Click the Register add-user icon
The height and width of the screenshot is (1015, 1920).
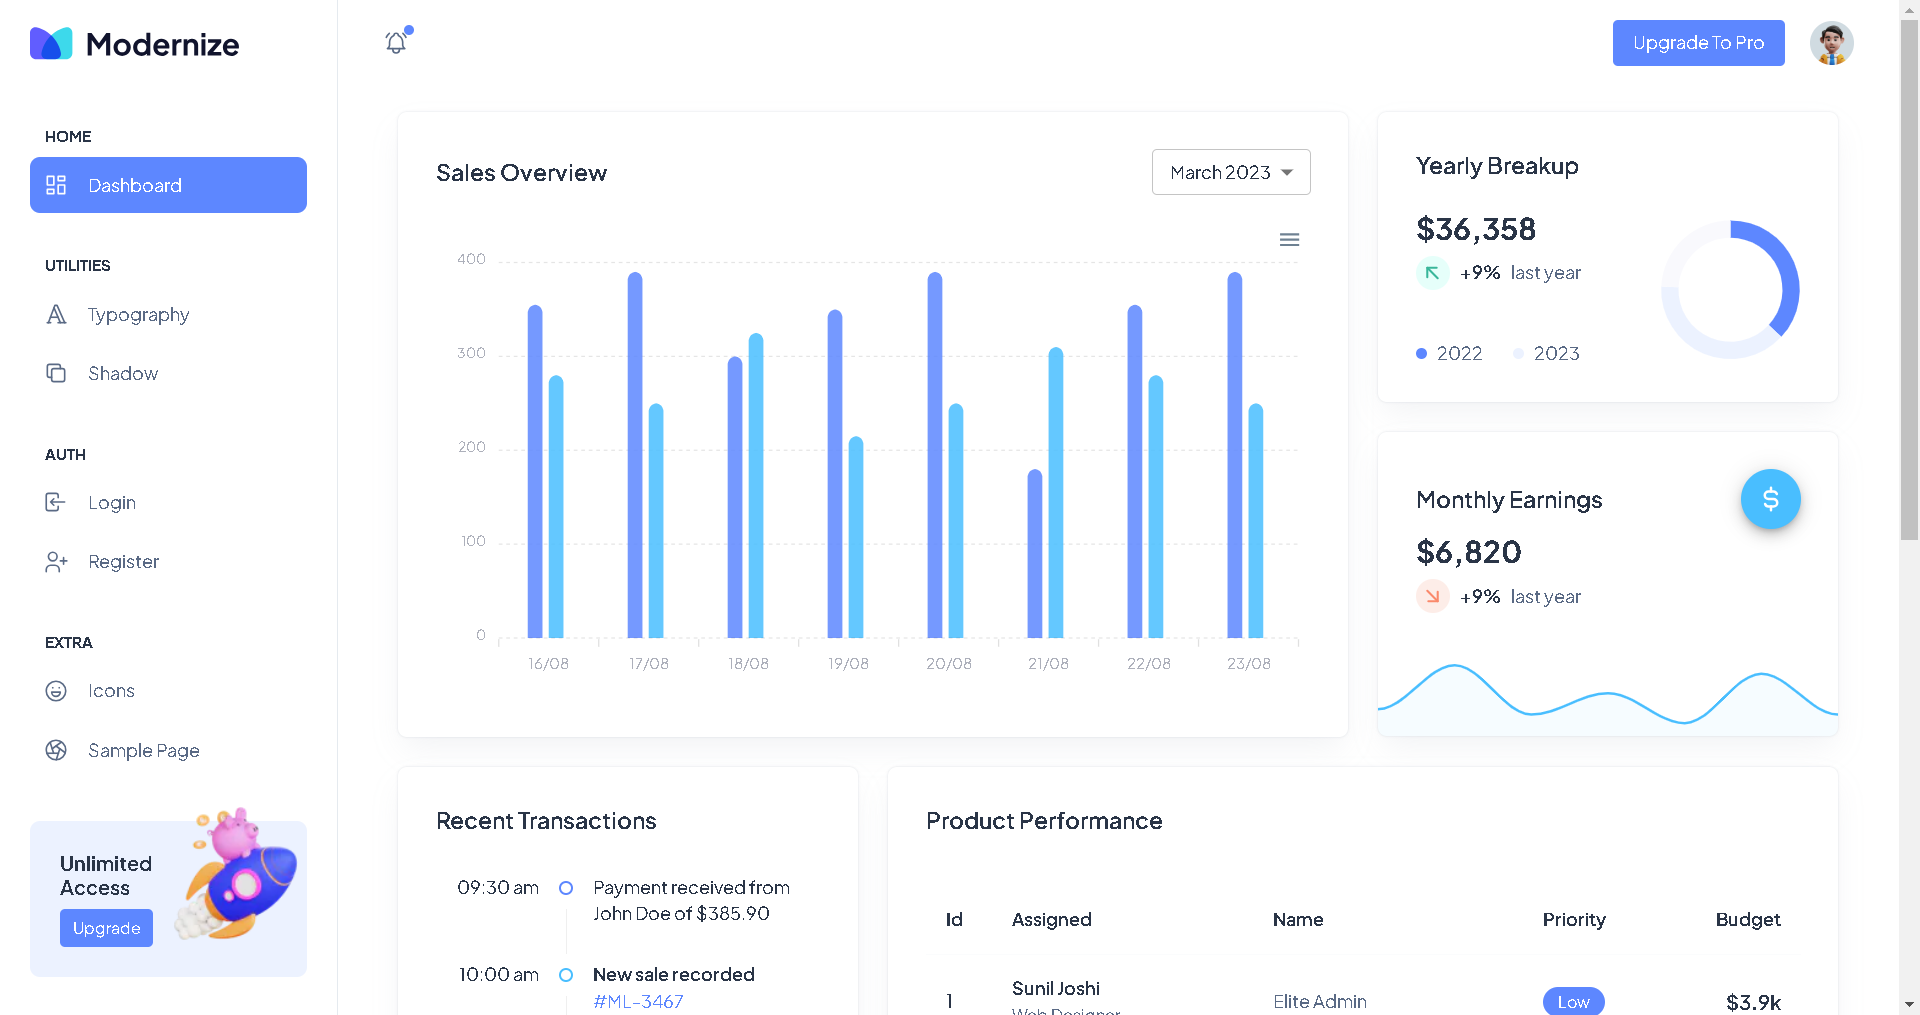pos(56,562)
